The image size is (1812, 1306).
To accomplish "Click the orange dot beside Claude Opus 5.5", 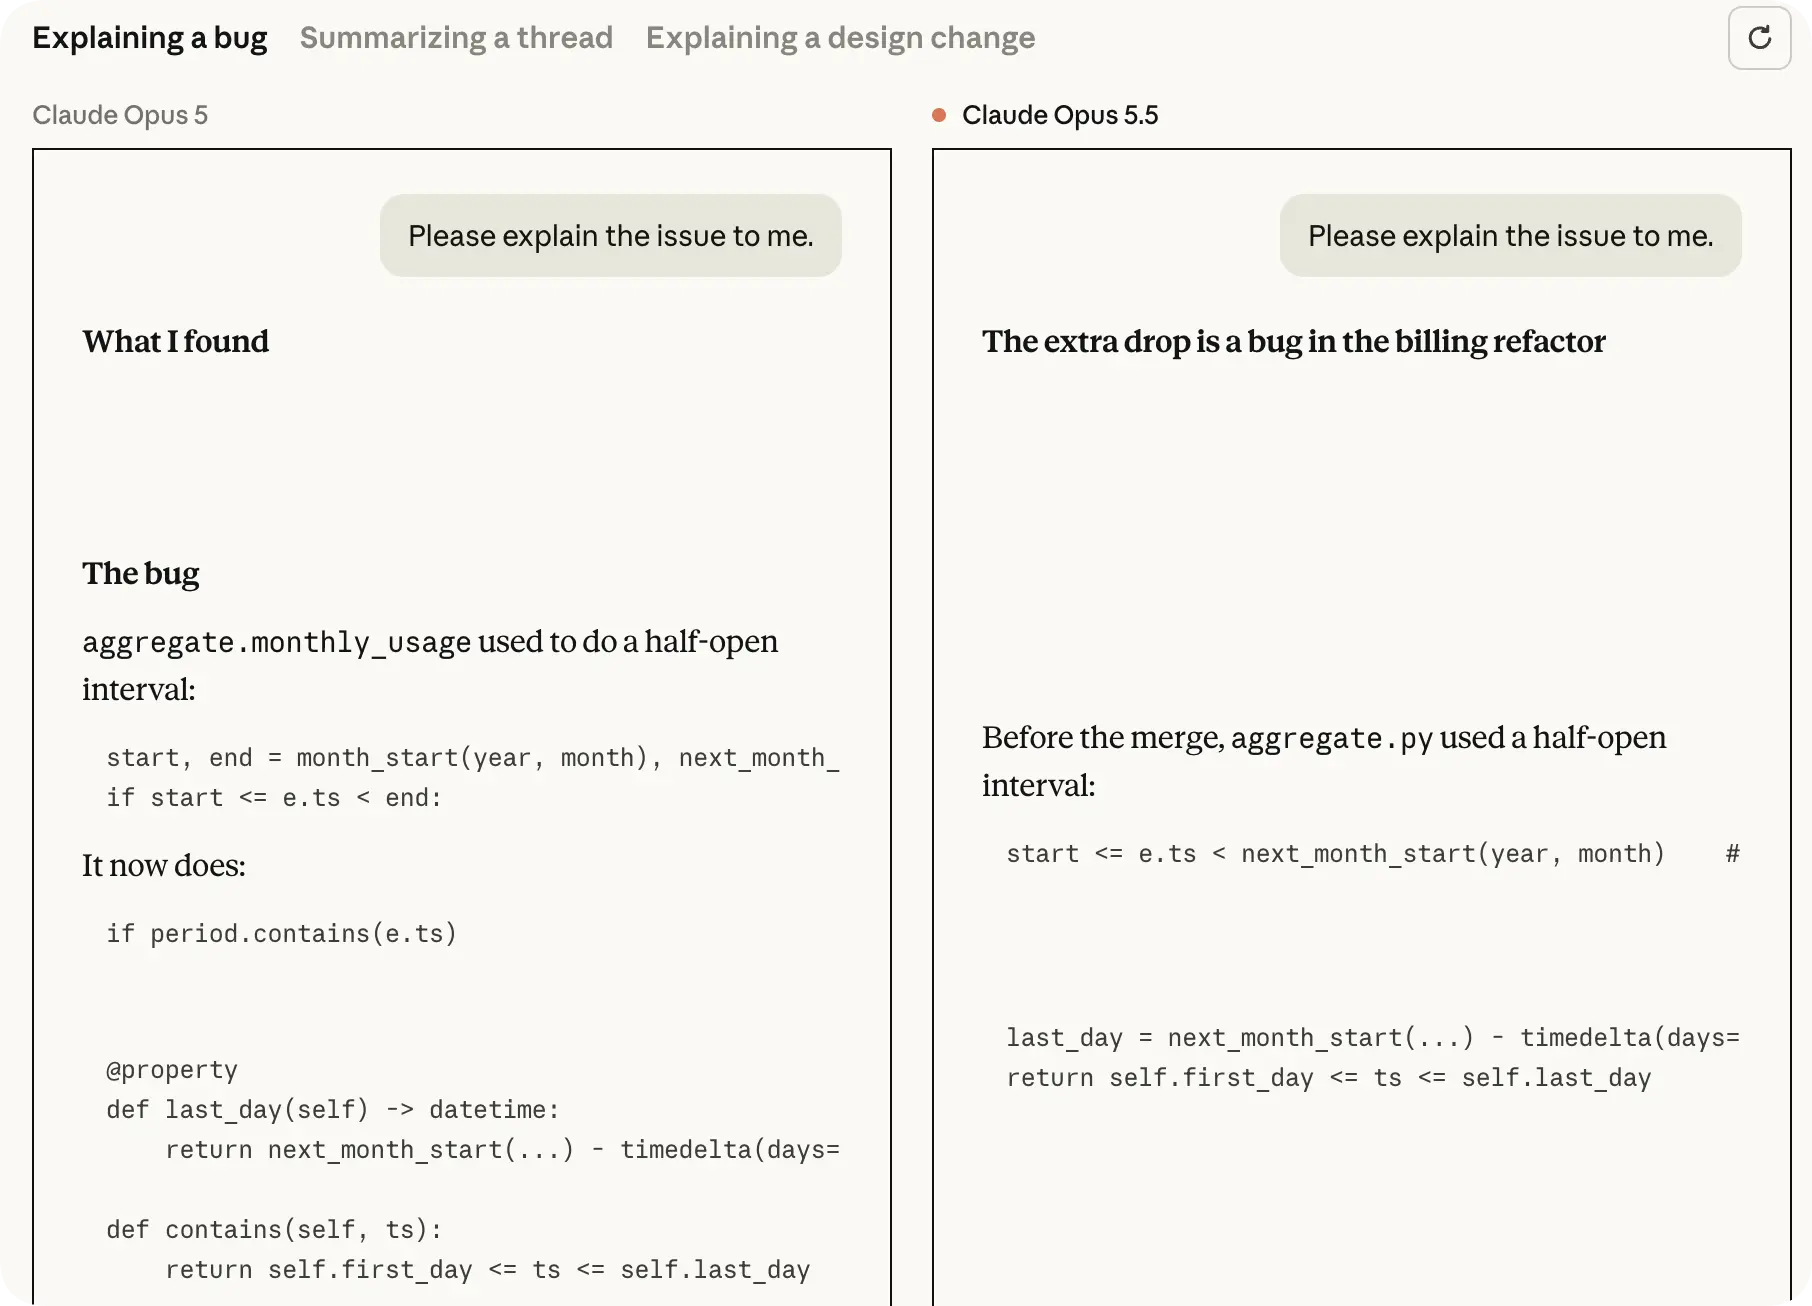I will click(x=939, y=115).
